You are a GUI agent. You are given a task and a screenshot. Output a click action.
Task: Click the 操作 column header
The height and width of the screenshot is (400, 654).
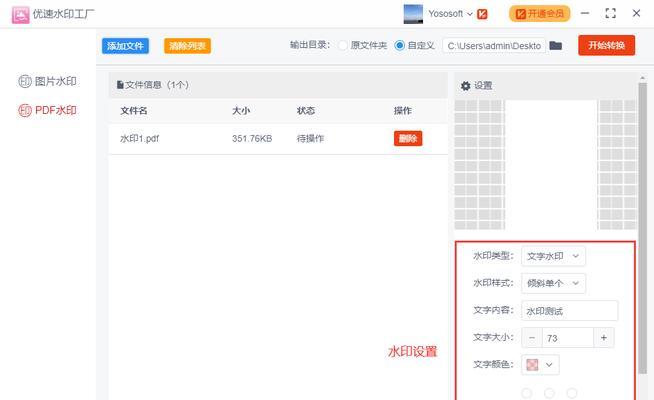pyautogui.click(x=402, y=111)
